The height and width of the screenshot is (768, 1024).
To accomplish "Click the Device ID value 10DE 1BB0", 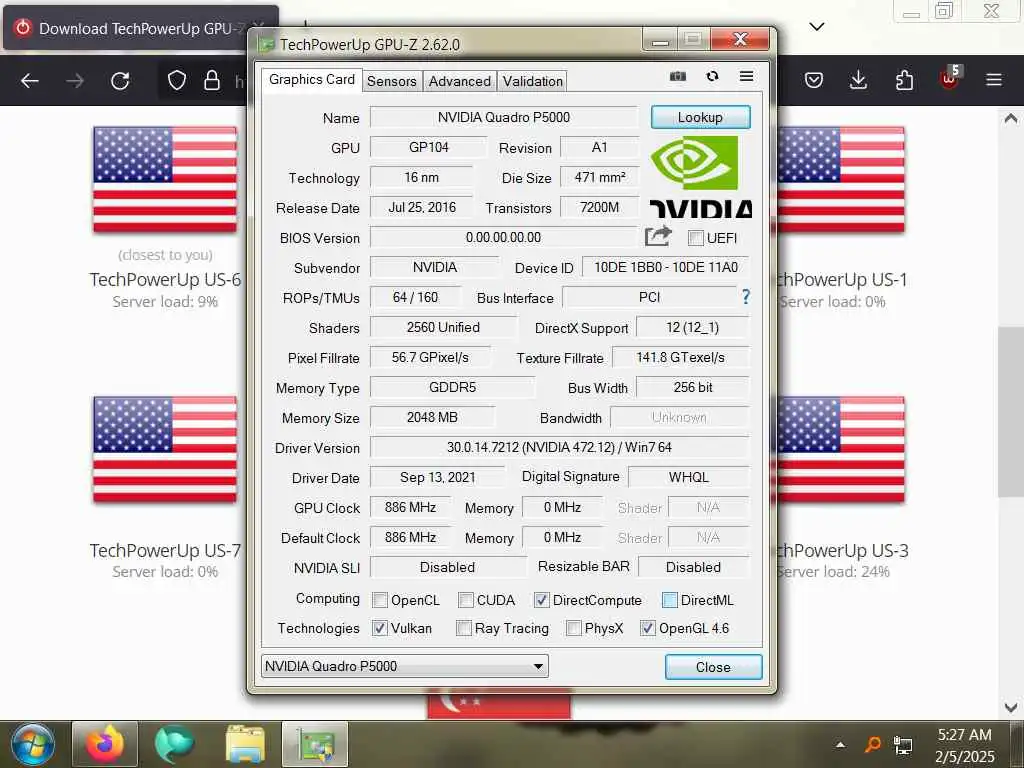I will click(665, 267).
